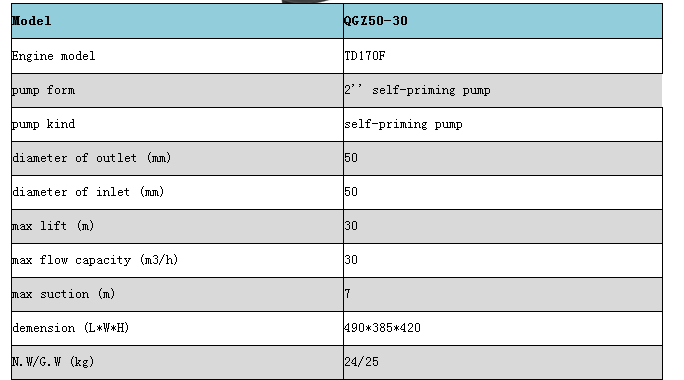Viewport: 684px width, 380px height.
Task: Click the diameter of outlet (mm) label
Action: 92,158
